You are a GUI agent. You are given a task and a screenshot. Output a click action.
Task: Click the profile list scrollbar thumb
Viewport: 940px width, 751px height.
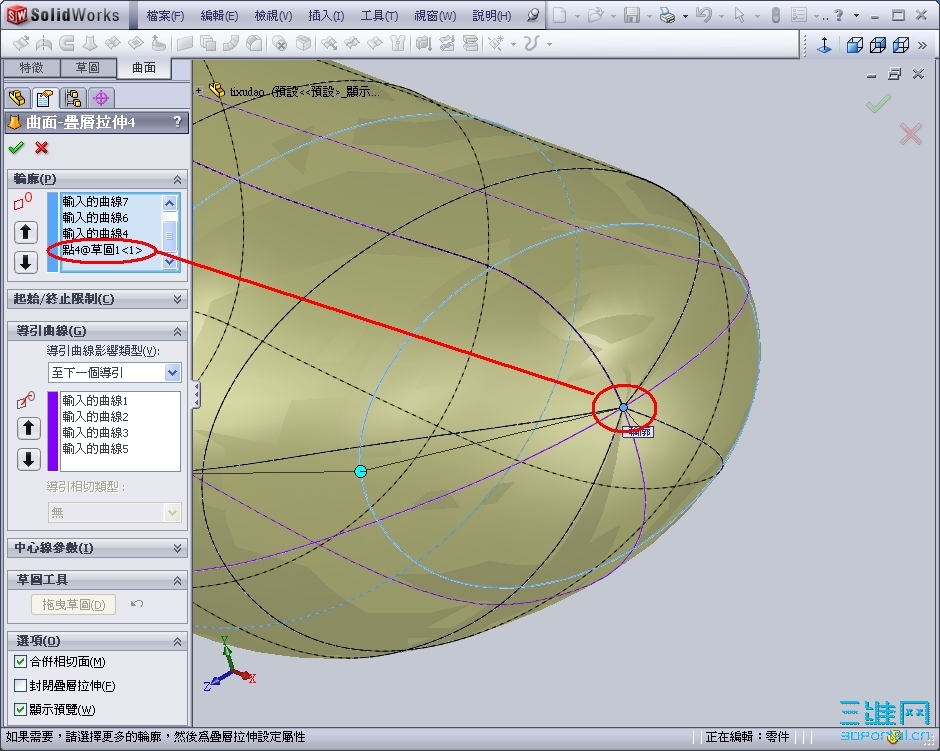pyautogui.click(x=170, y=234)
